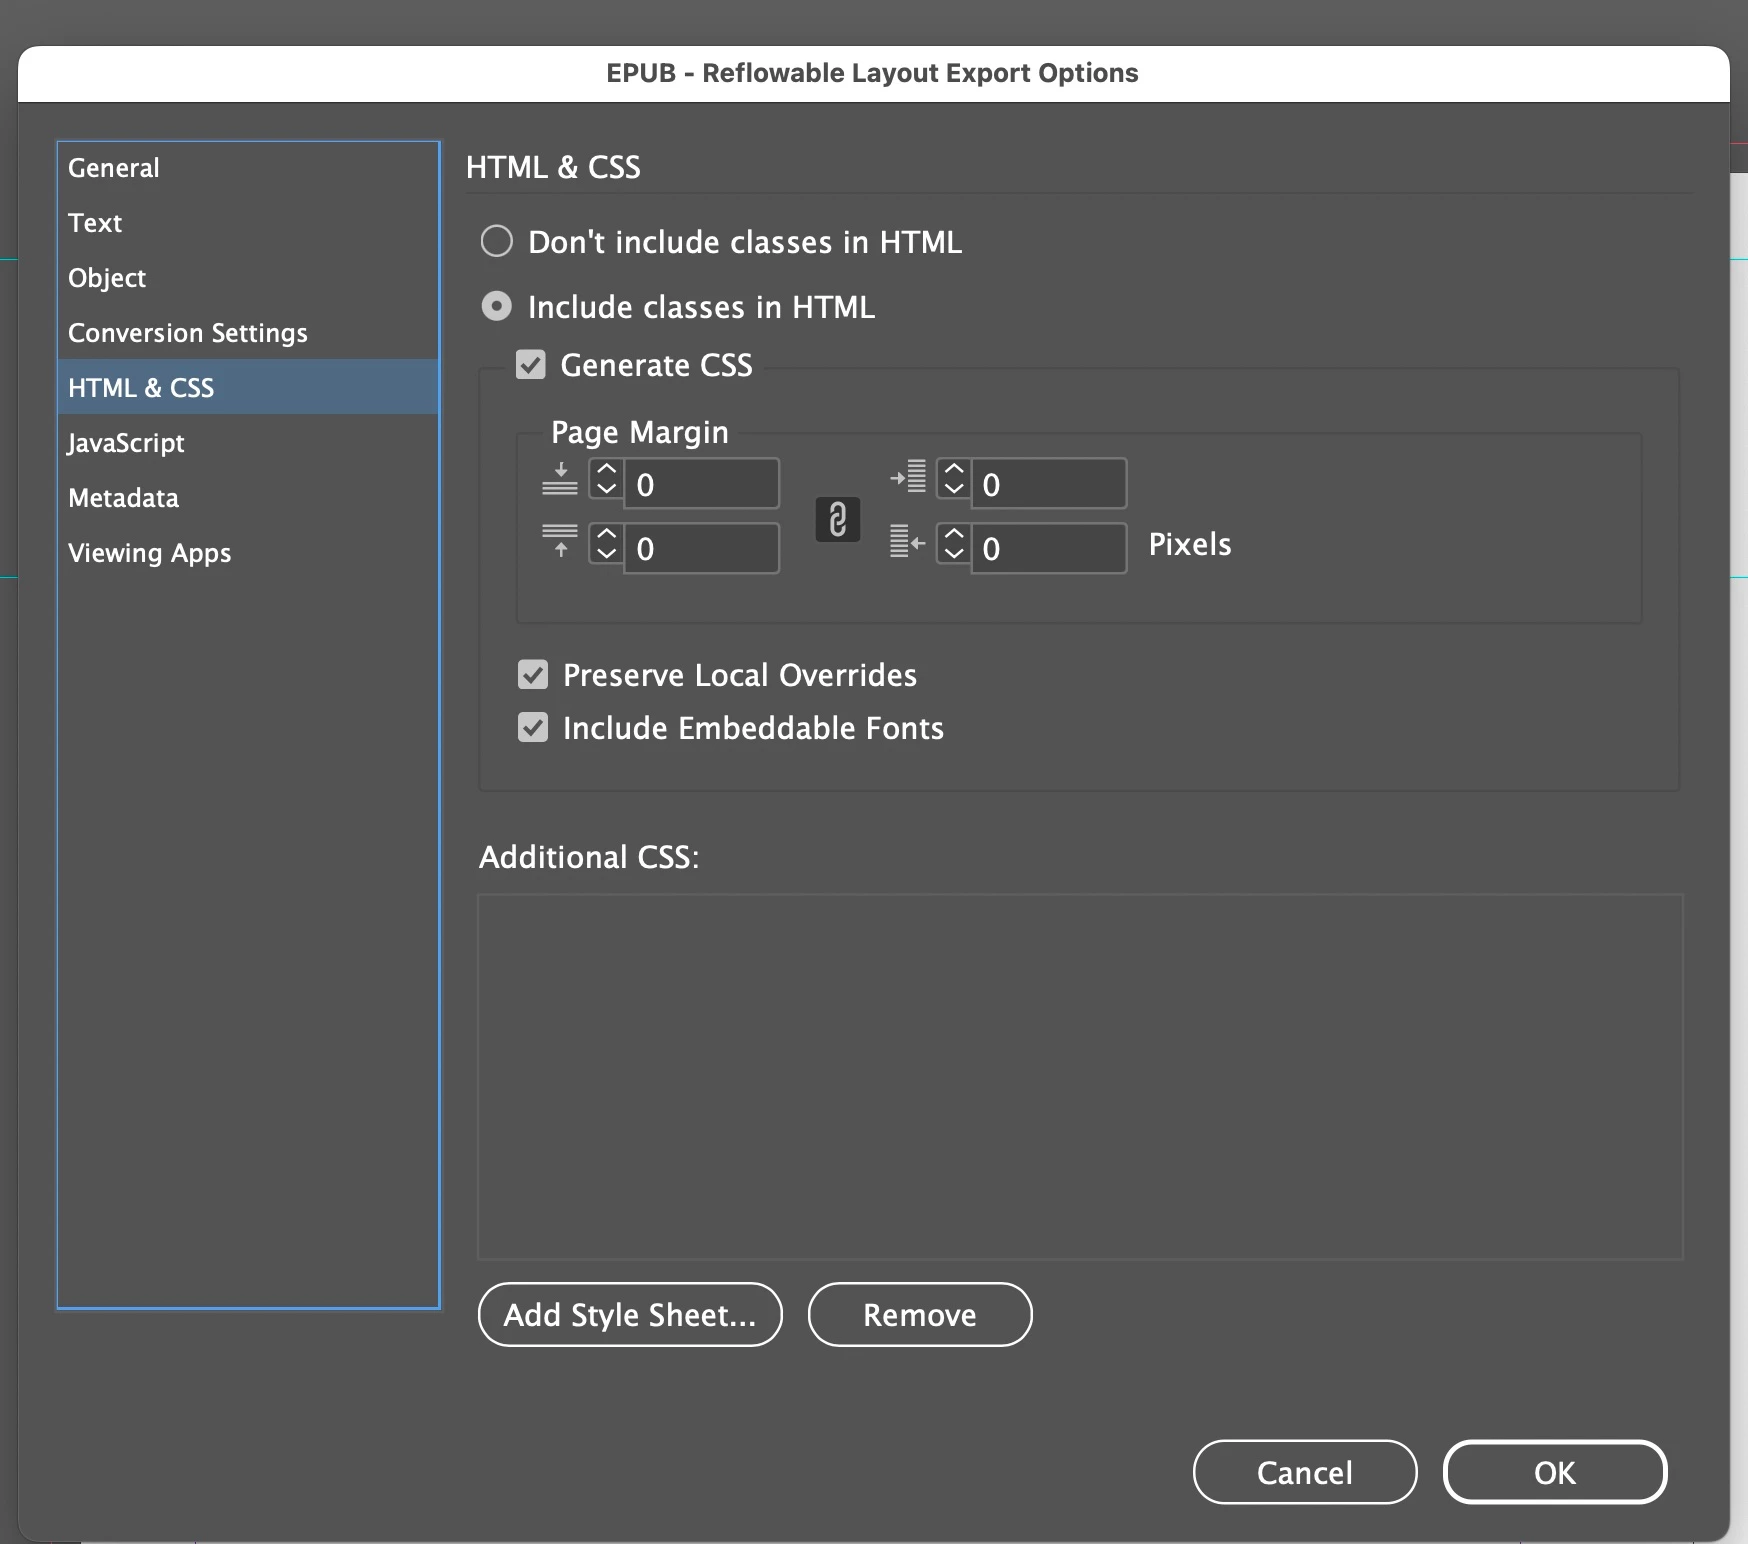This screenshot has height=1544, width=1748.
Task: Increase left margin with up arrow
Action: click(954, 469)
